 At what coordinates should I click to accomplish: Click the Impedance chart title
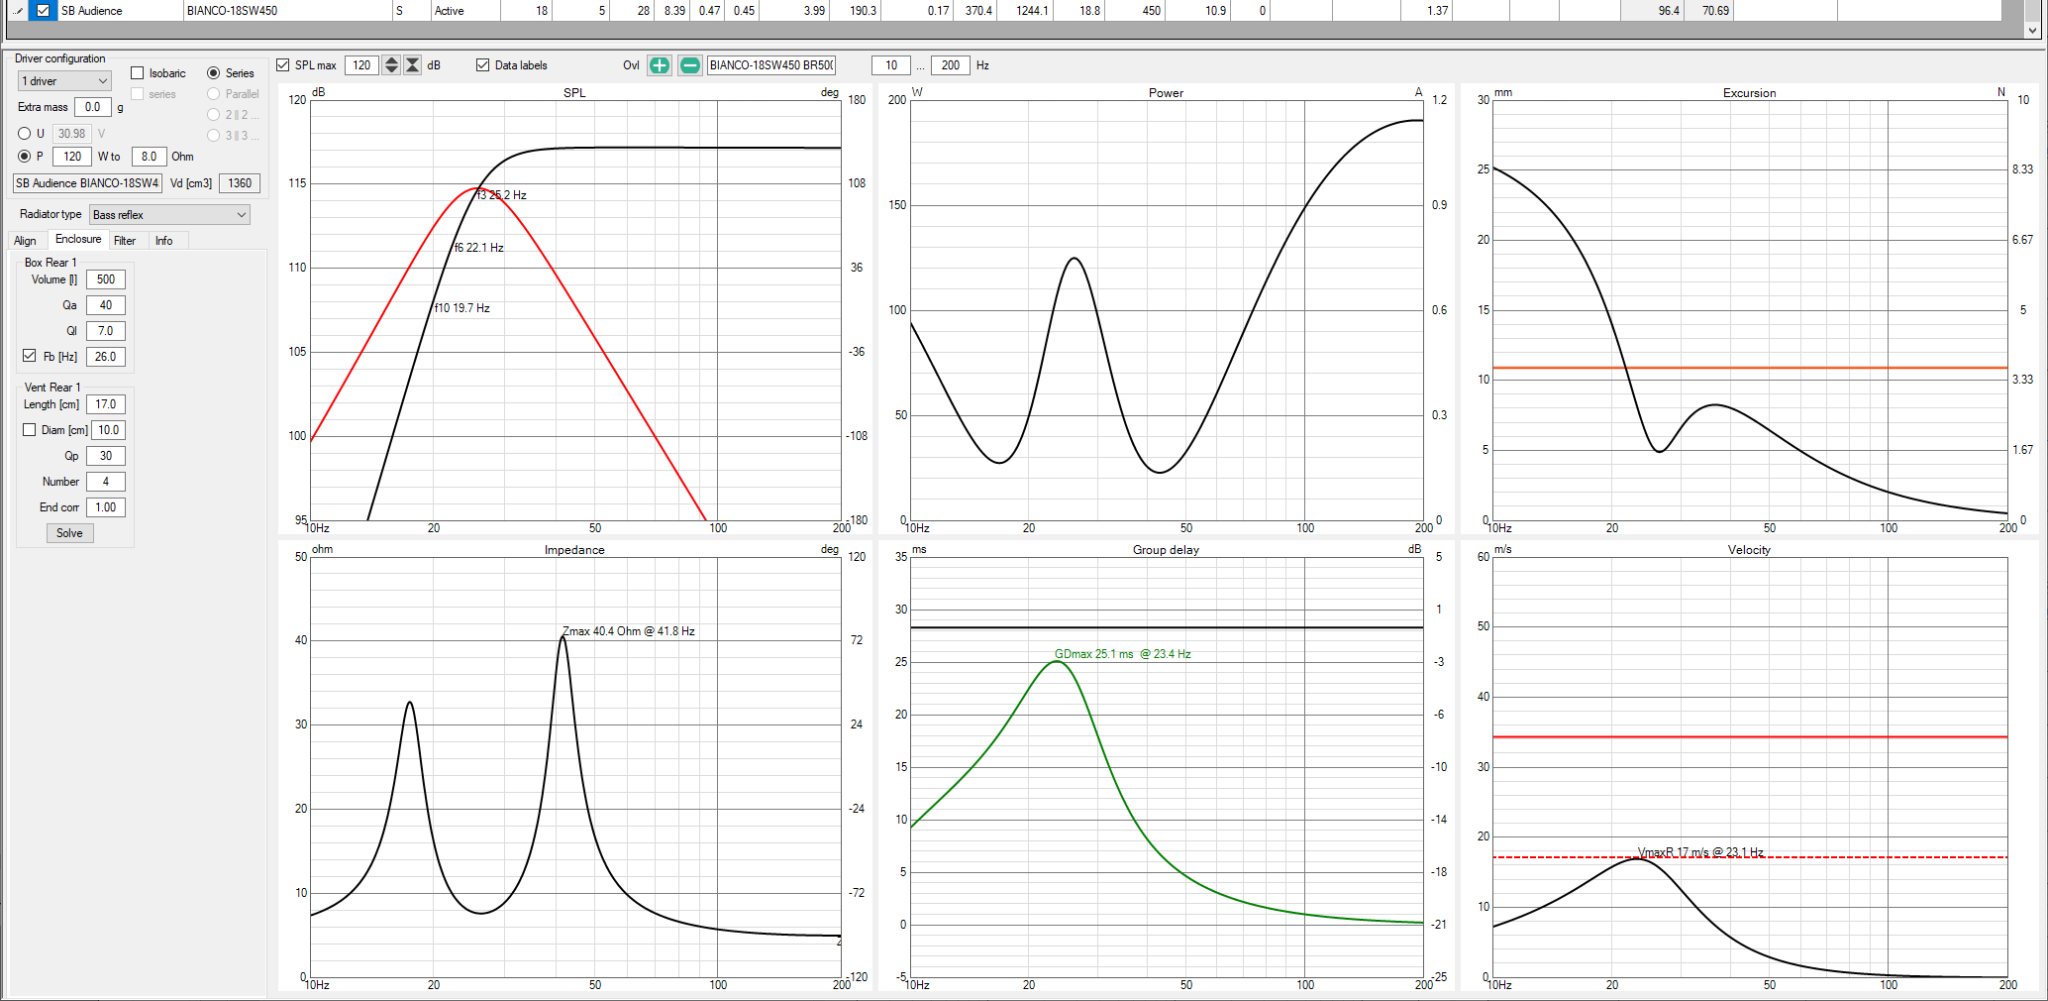574,550
